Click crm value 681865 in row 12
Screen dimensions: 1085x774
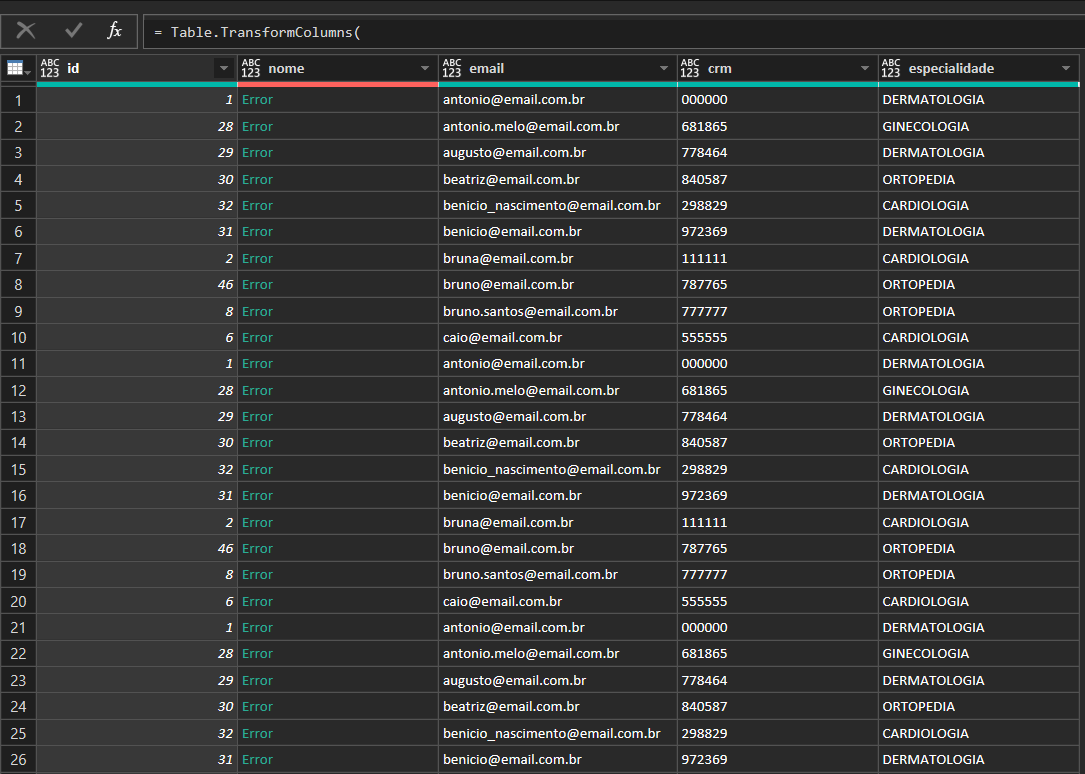click(x=704, y=391)
